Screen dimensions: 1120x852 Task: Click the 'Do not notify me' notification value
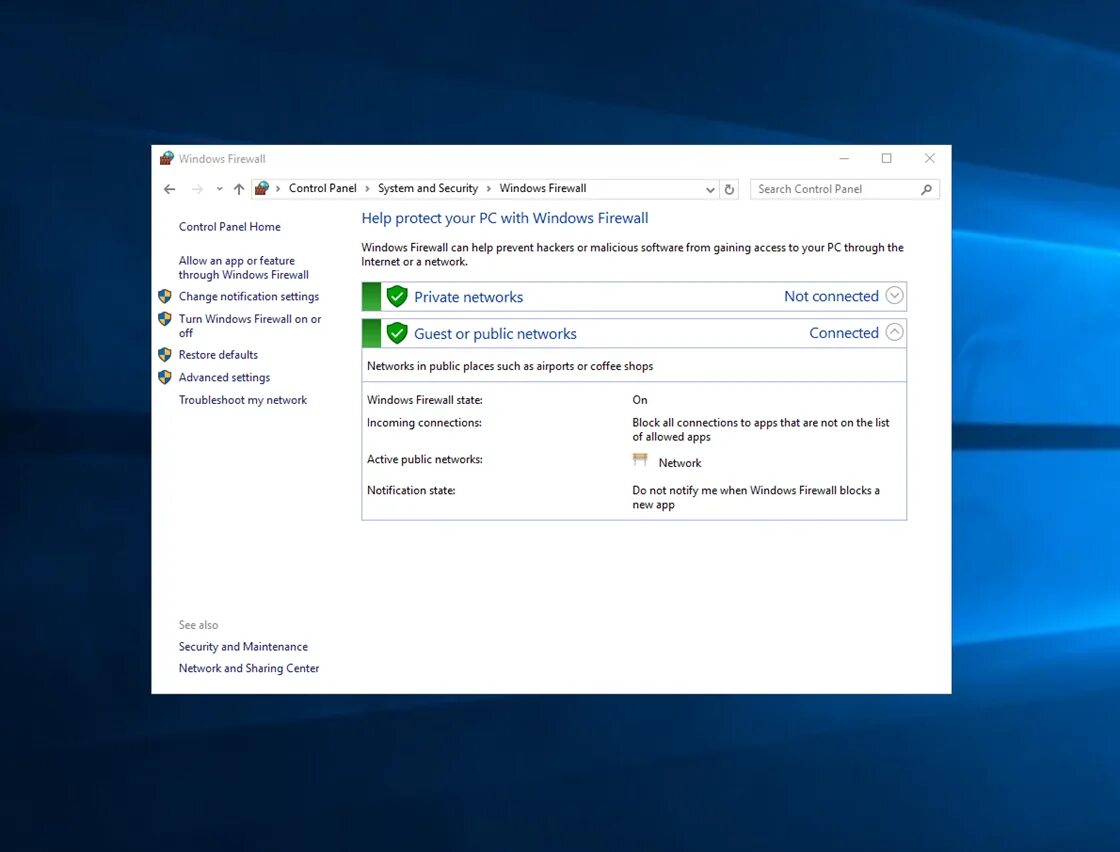(756, 498)
